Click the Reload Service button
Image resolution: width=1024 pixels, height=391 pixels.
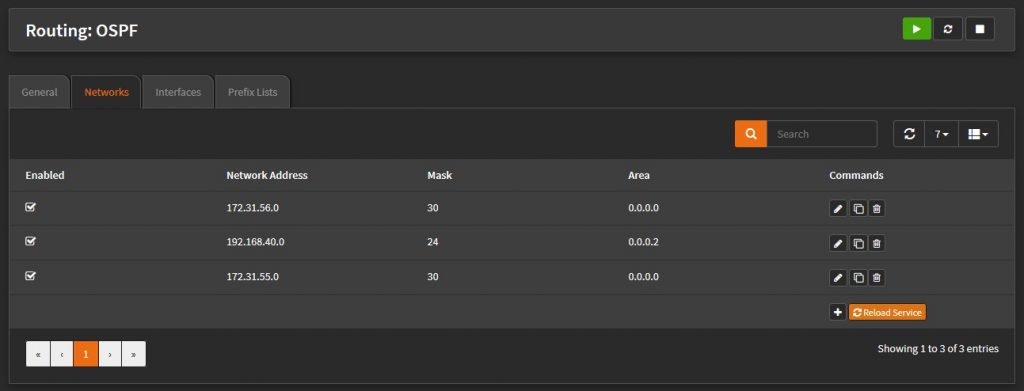[x=887, y=313]
